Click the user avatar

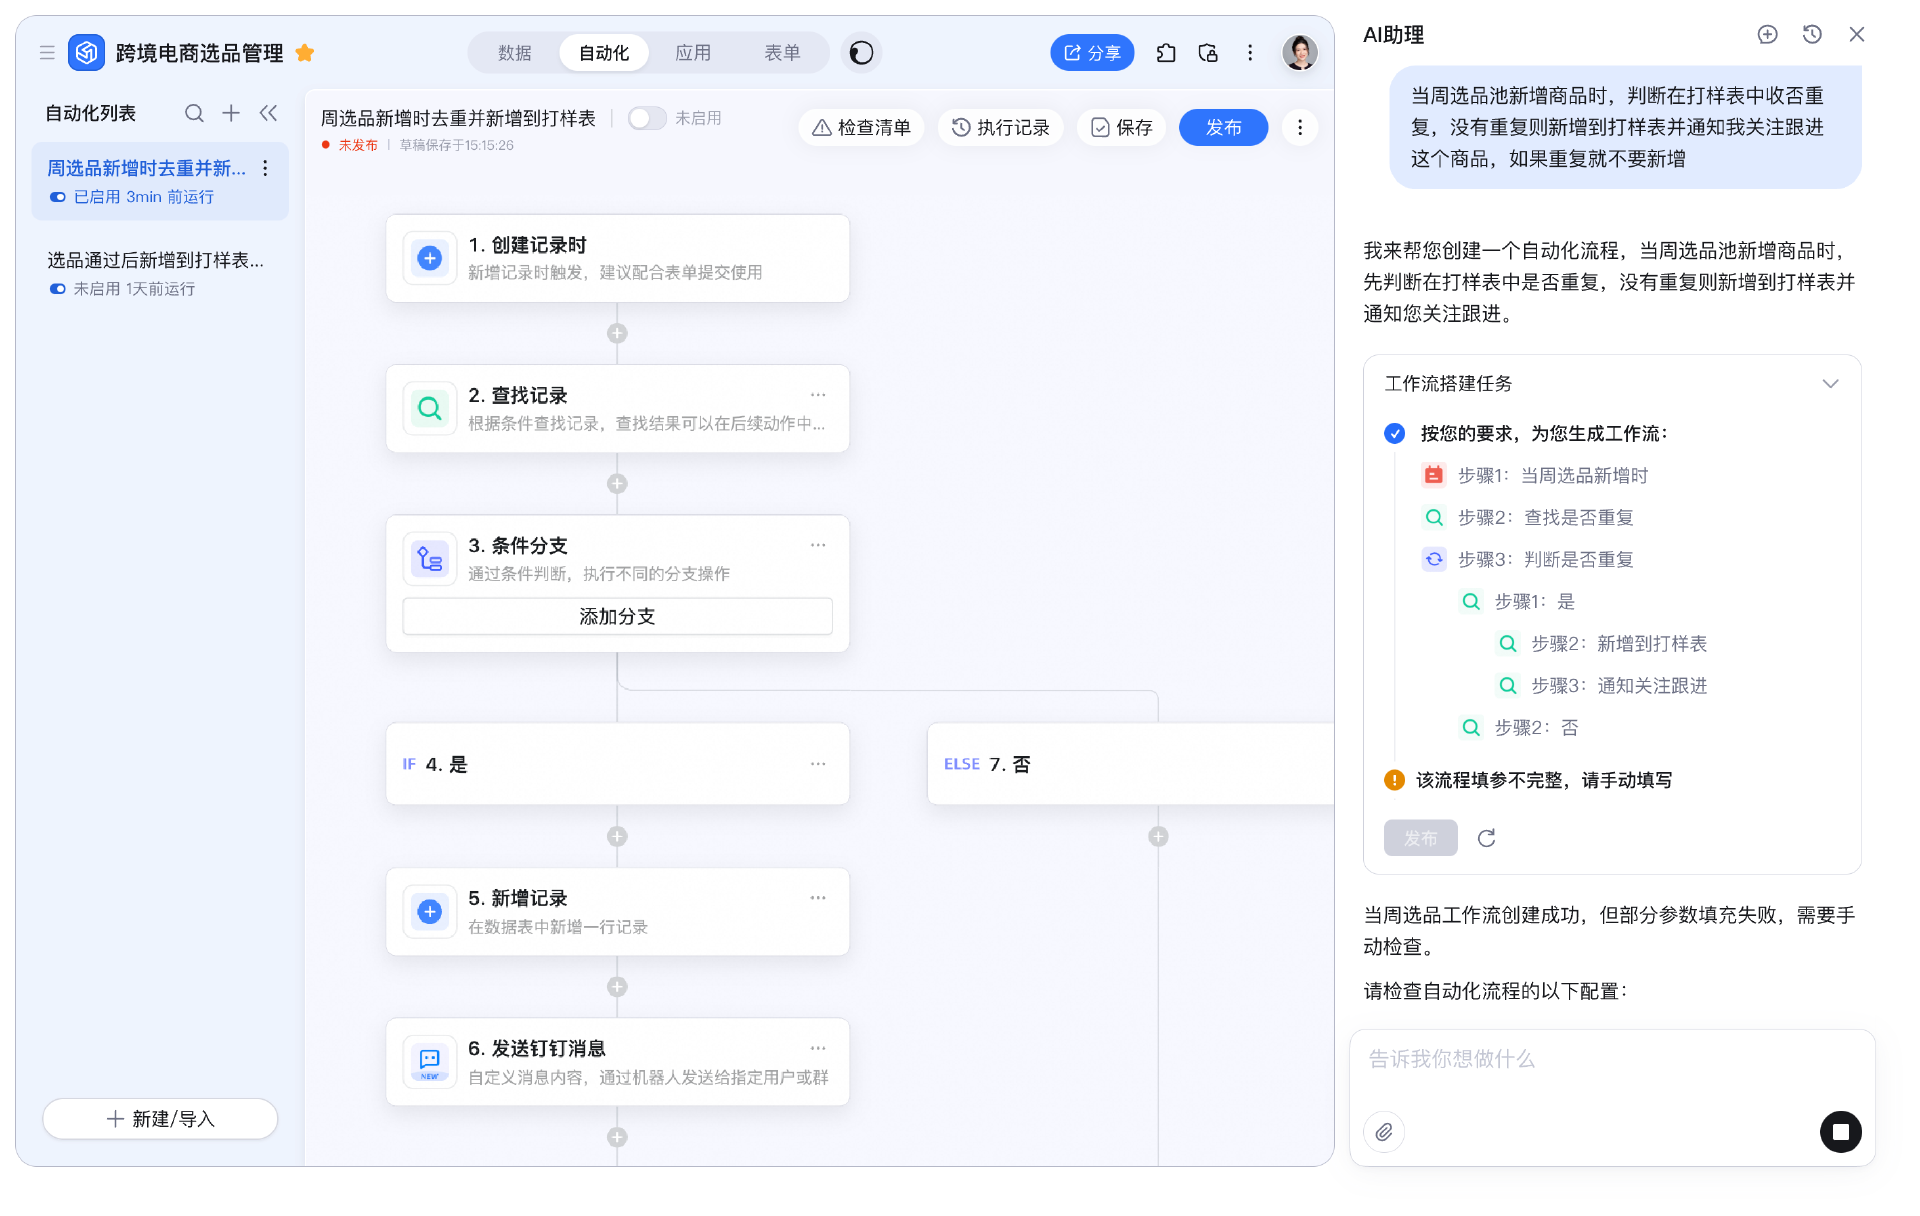click(x=1300, y=53)
